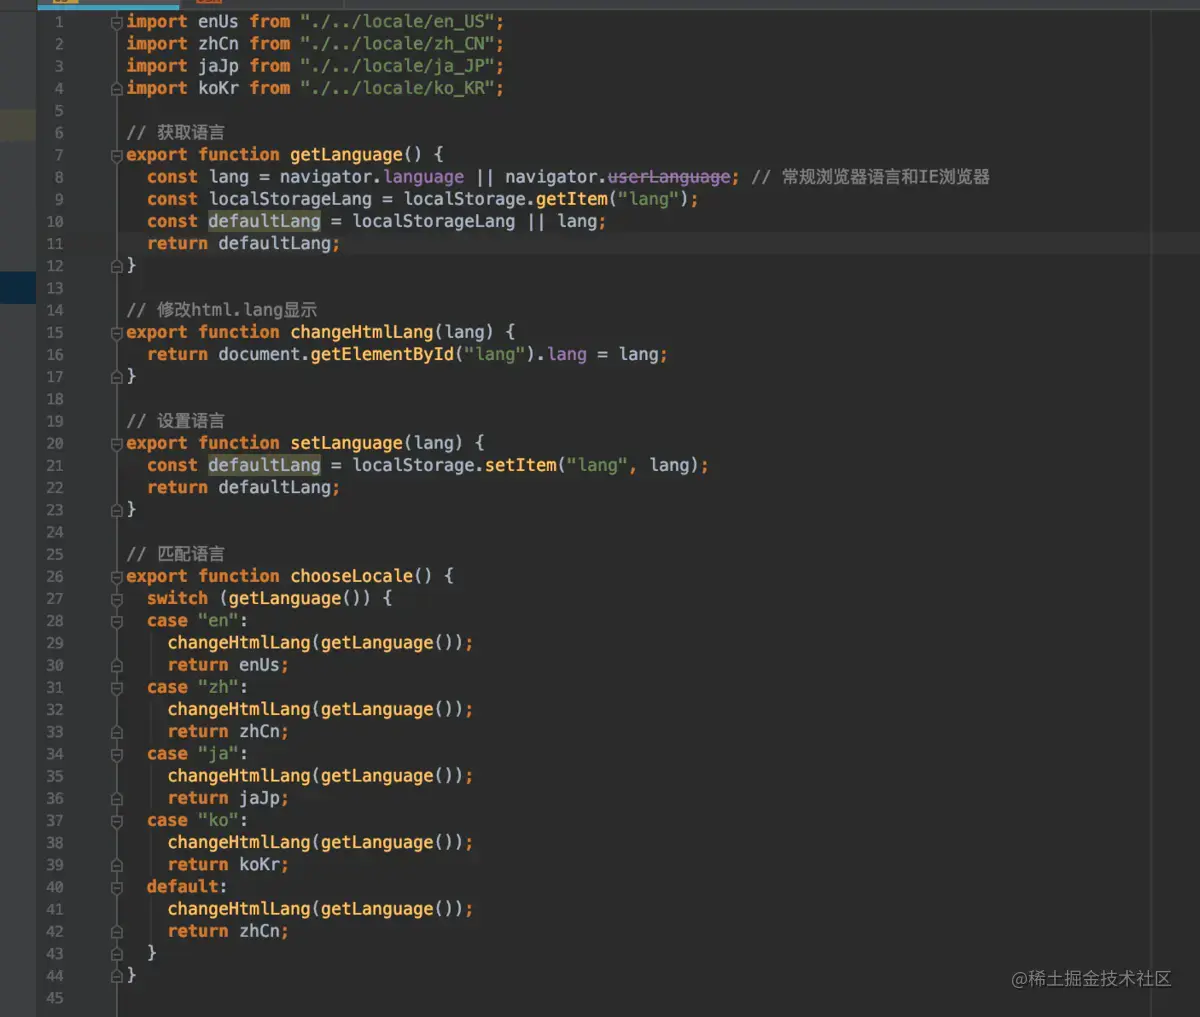Screen dimensions: 1200x1017
Task: Click "return defaultLang;" on line 22
Action: [243, 488]
